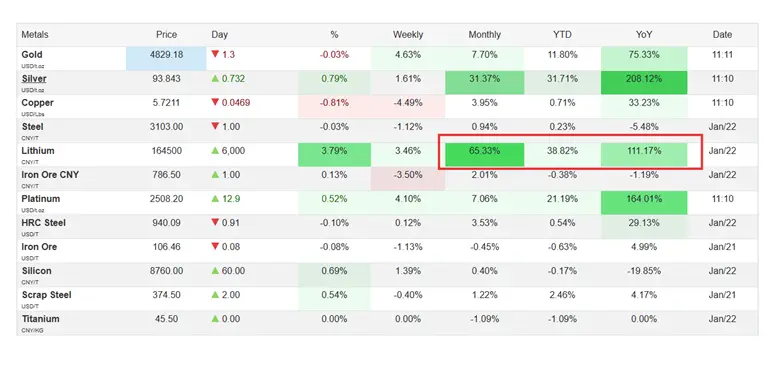The width and height of the screenshot is (779, 377).
Task: Open the Iron Ore CNY link
Action: [x=50, y=175]
